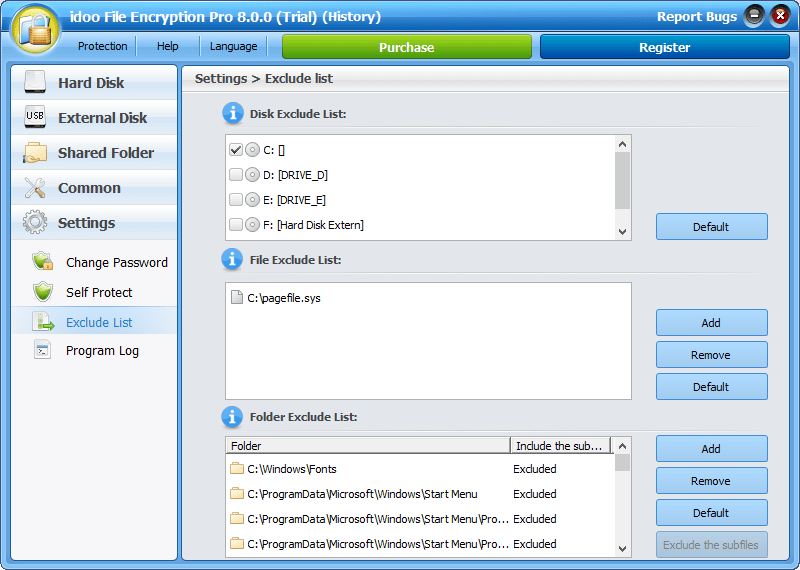Click Include the sub... column header

(559, 446)
